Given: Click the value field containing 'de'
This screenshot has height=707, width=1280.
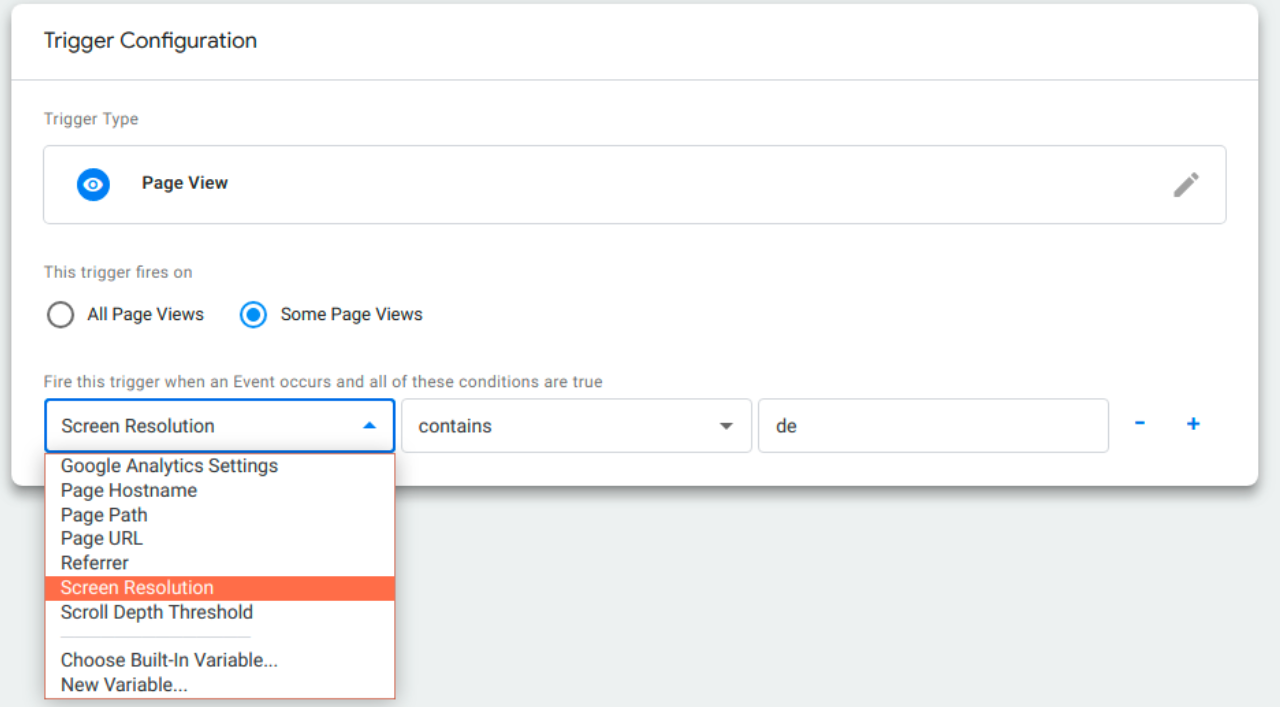Looking at the screenshot, I should 933,426.
